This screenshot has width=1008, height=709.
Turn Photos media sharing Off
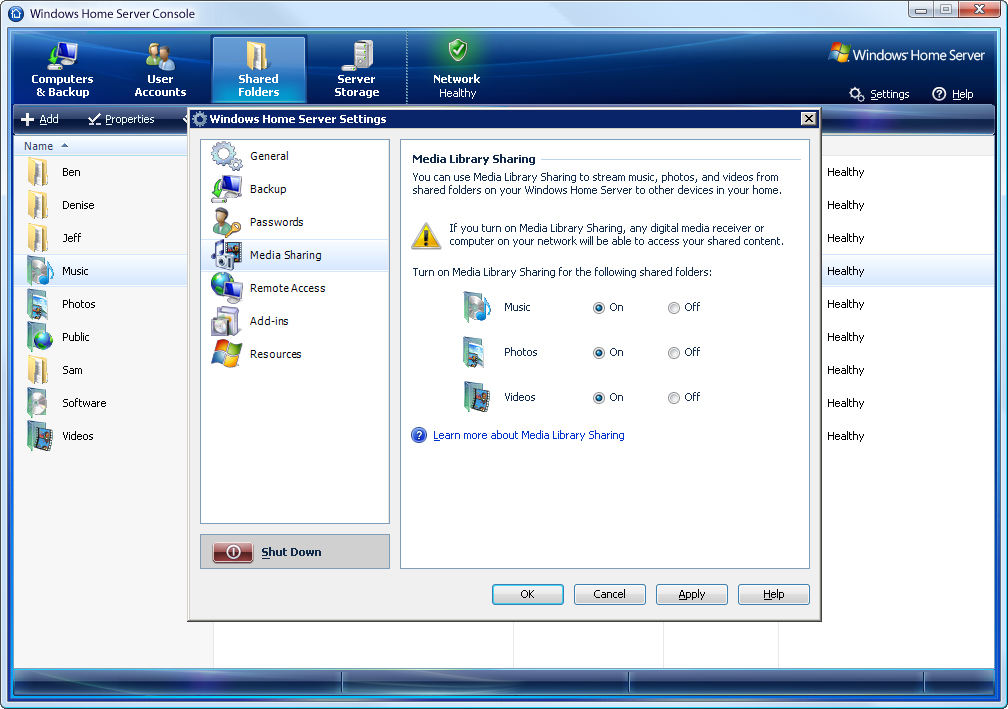(x=674, y=353)
